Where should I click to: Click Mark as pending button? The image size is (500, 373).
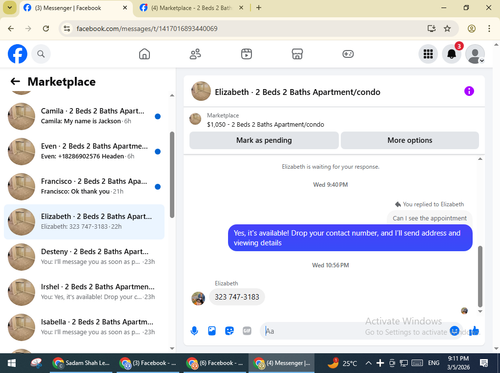click(x=264, y=140)
